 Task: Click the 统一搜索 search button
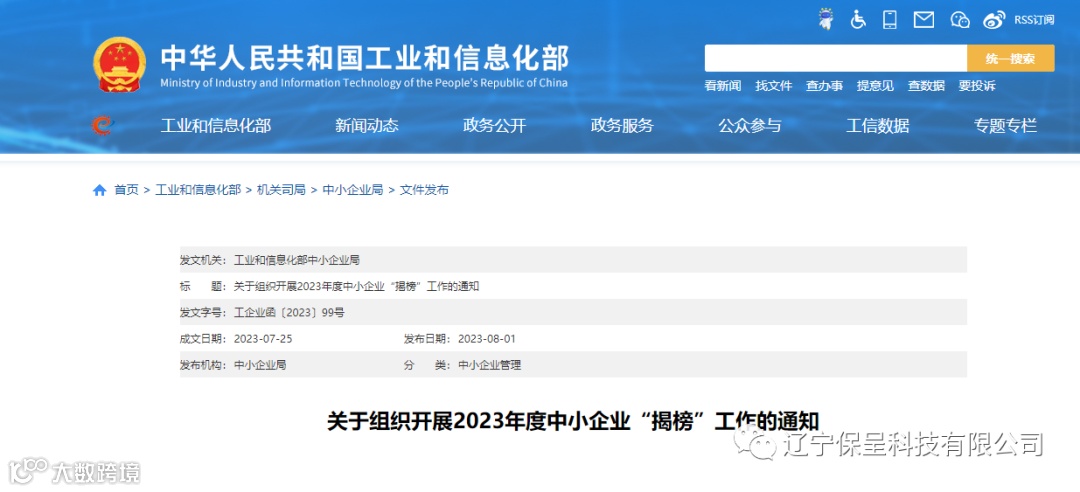(1010, 59)
